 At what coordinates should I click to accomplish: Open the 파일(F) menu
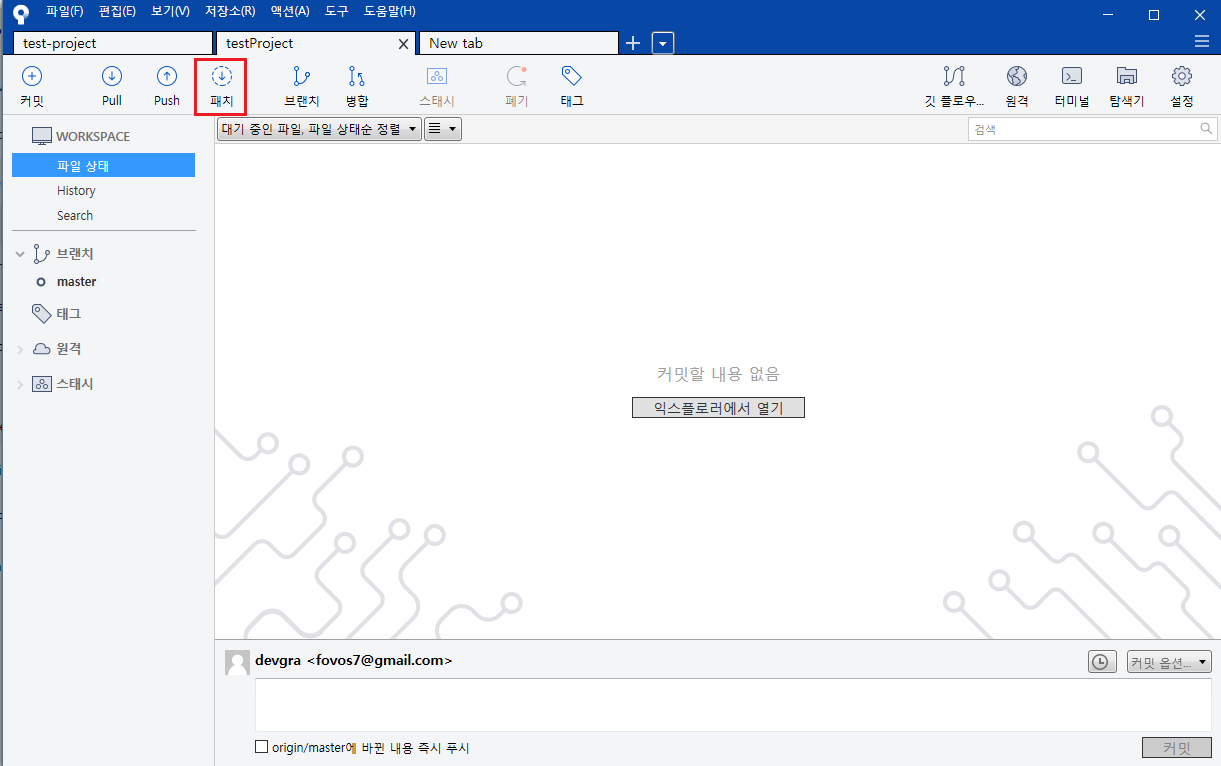tap(65, 11)
